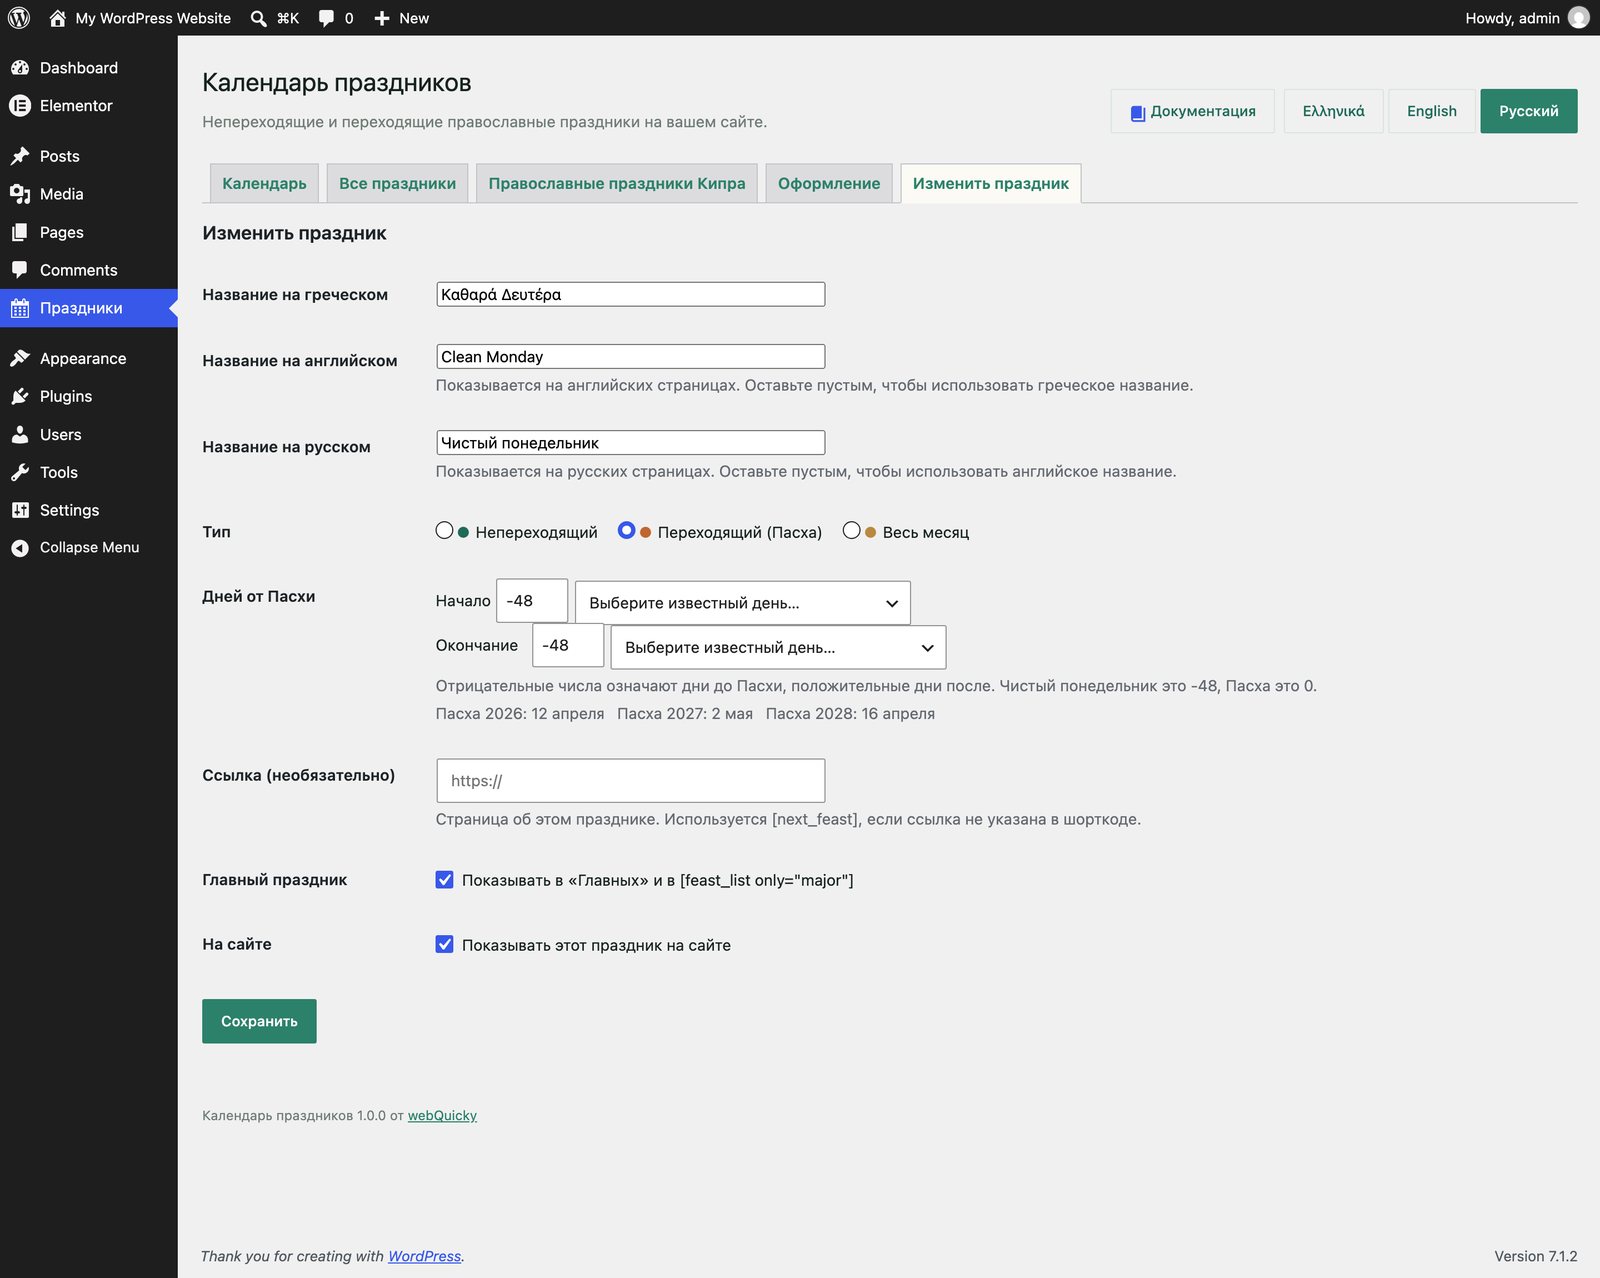This screenshot has width=1600, height=1278.
Task: Focus the https:// link field
Action: click(x=631, y=780)
